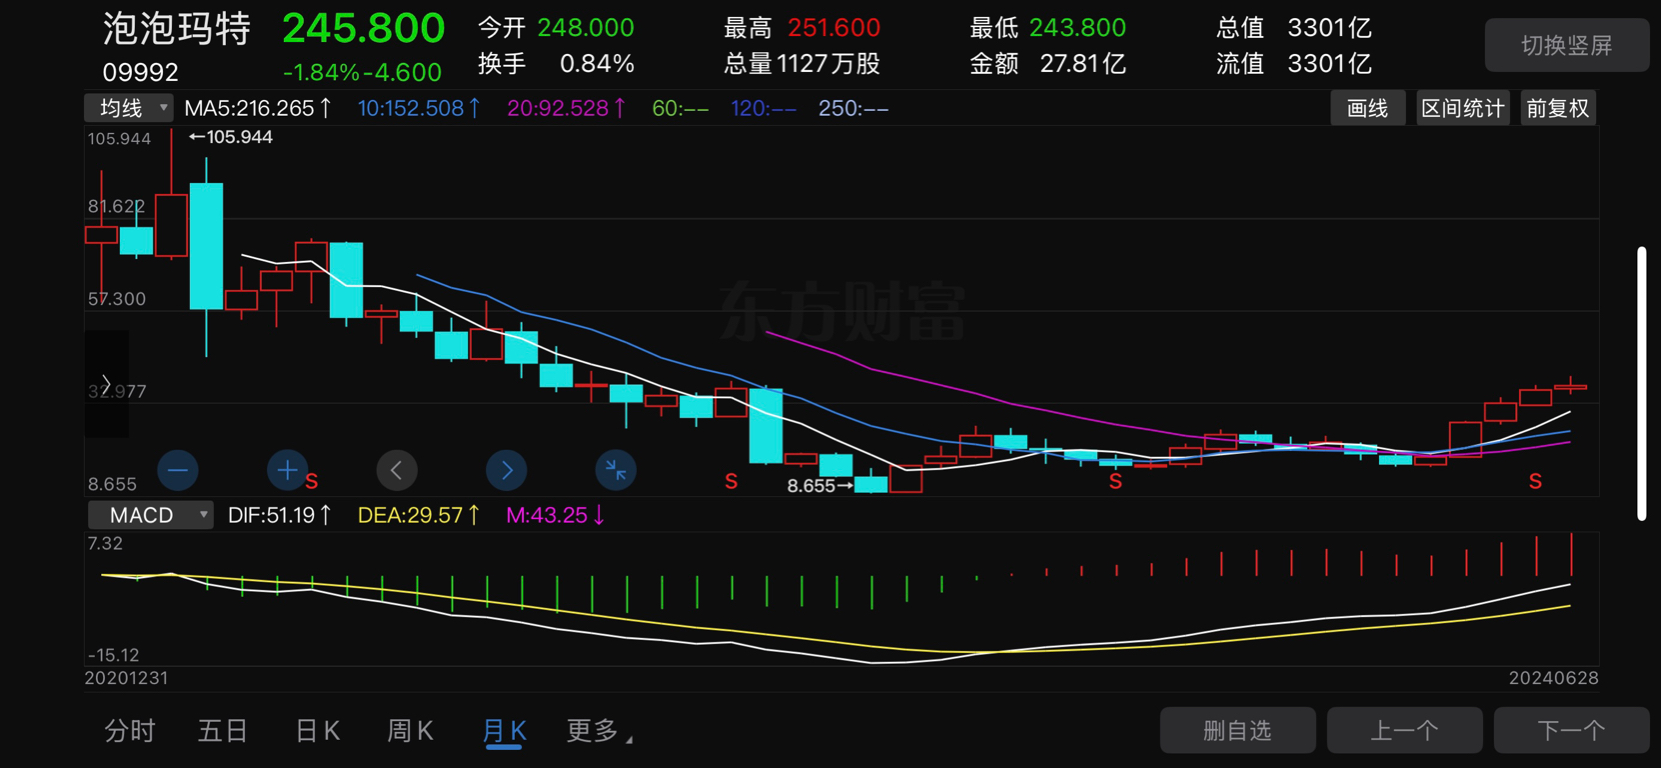Tap the 切换竖屏 button
The height and width of the screenshot is (768, 1662).
pos(1567,45)
